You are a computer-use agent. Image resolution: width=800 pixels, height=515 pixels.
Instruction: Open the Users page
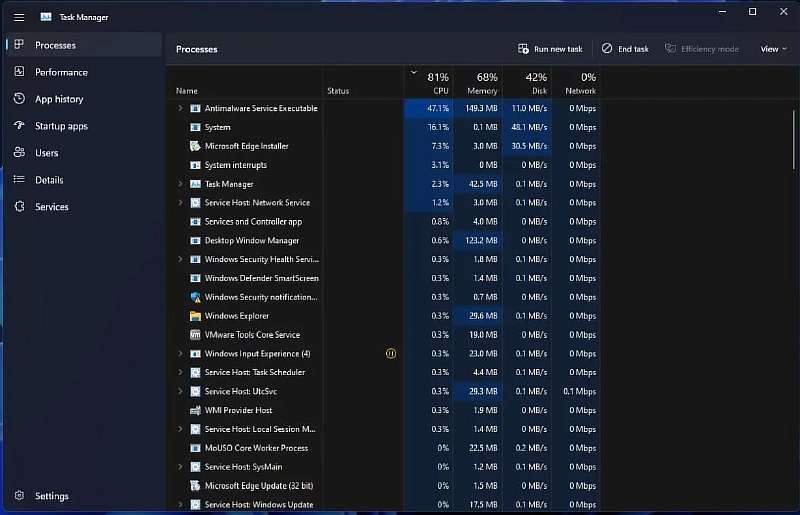tap(84, 153)
